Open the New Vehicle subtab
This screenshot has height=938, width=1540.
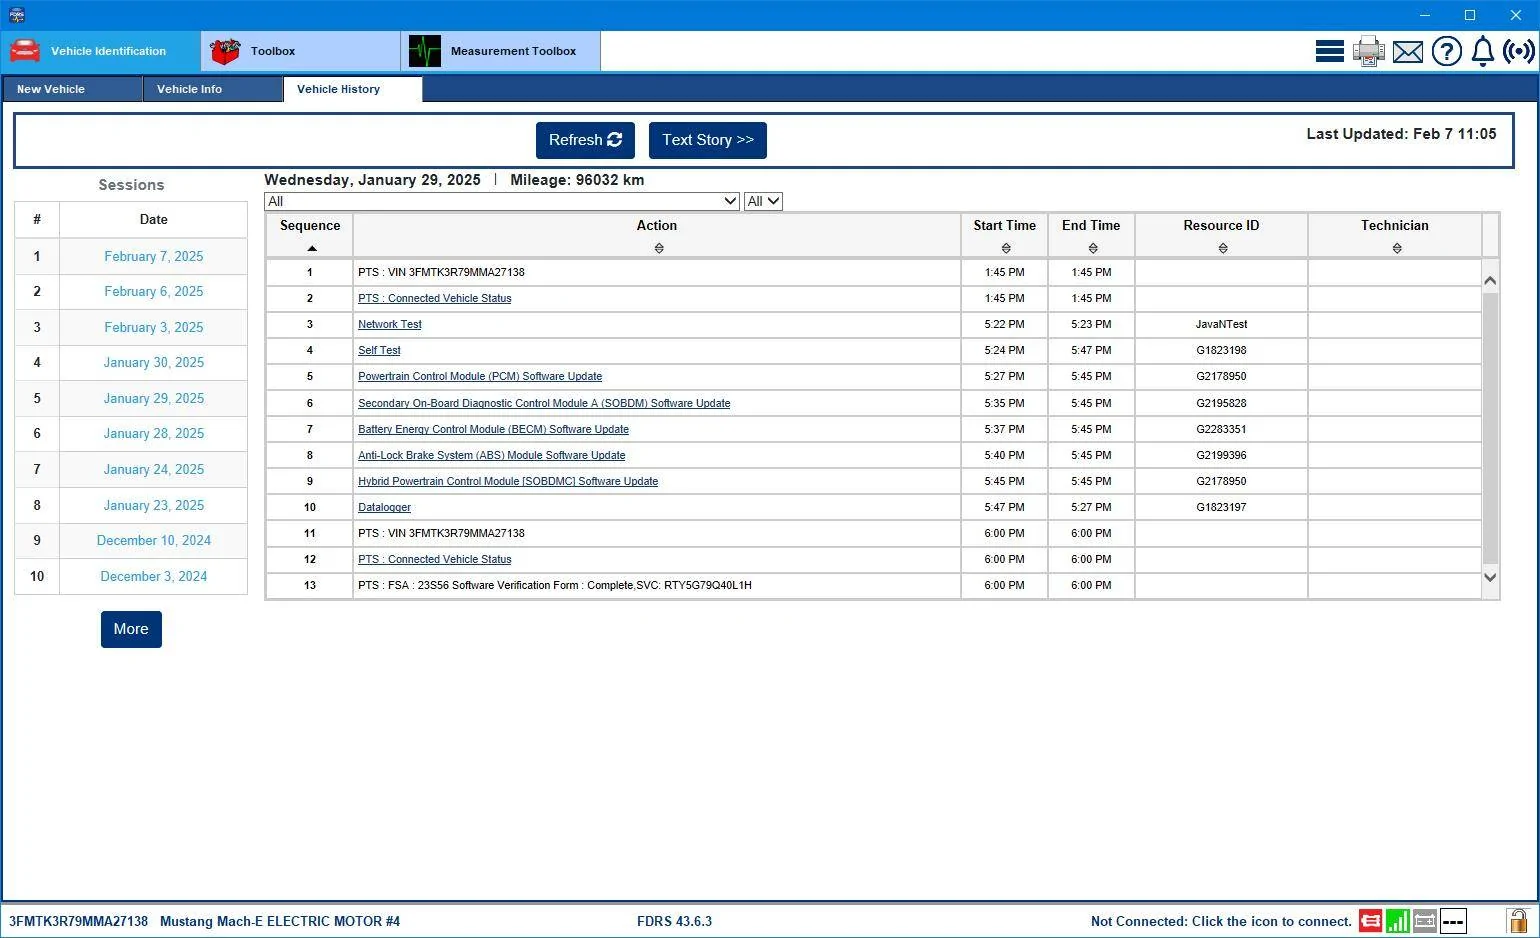[x=72, y=89]
